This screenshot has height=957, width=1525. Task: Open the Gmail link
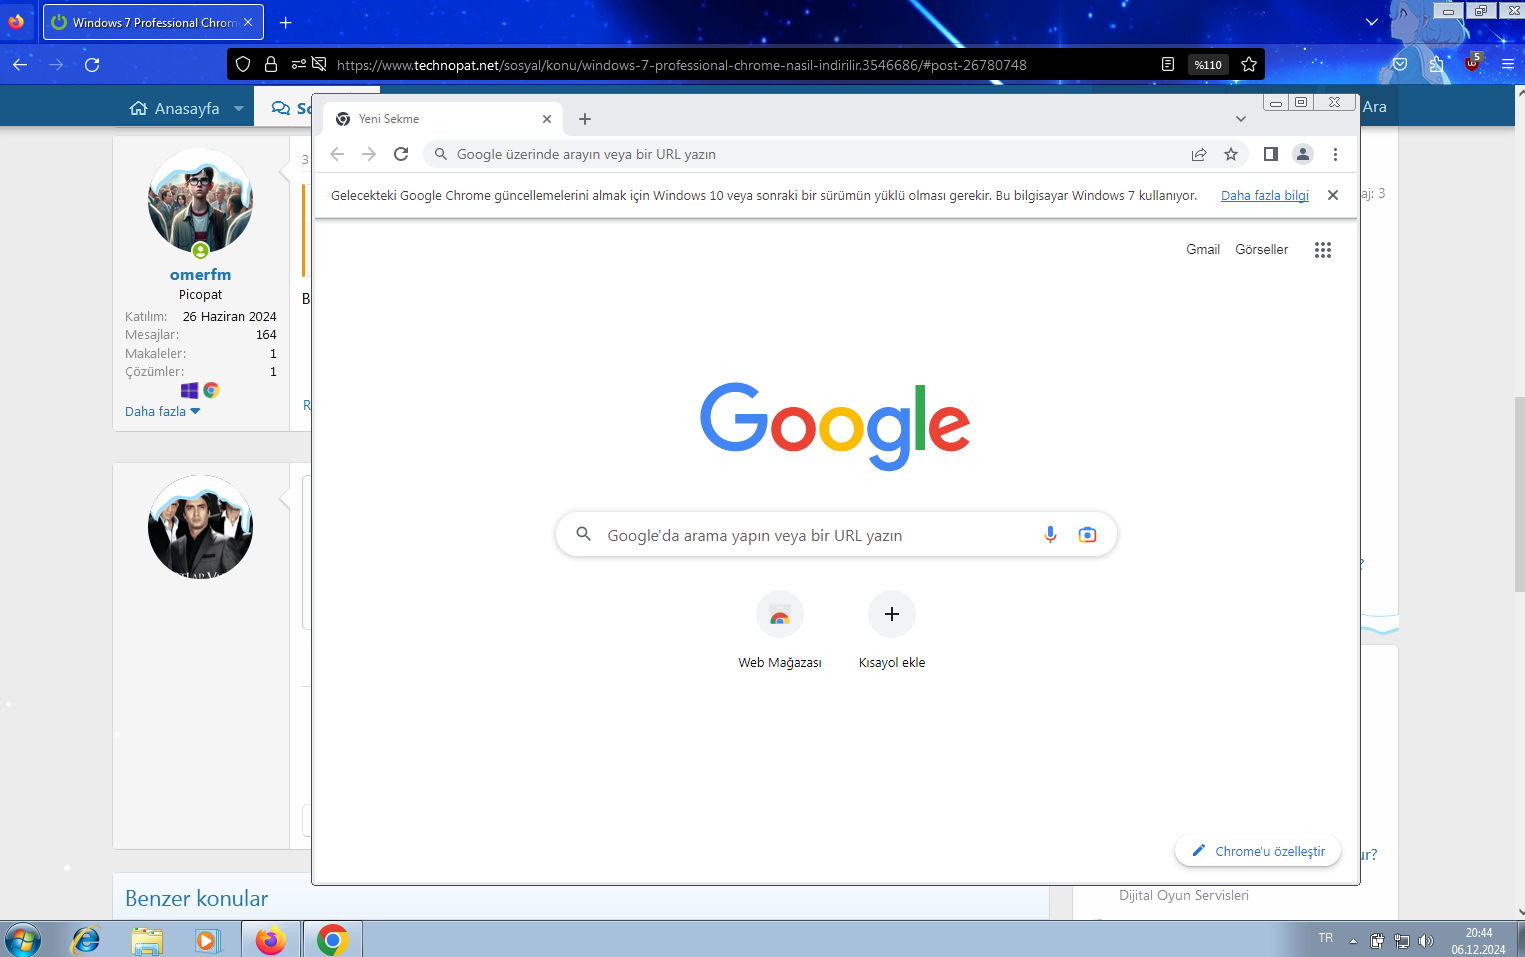point(1203,250)
